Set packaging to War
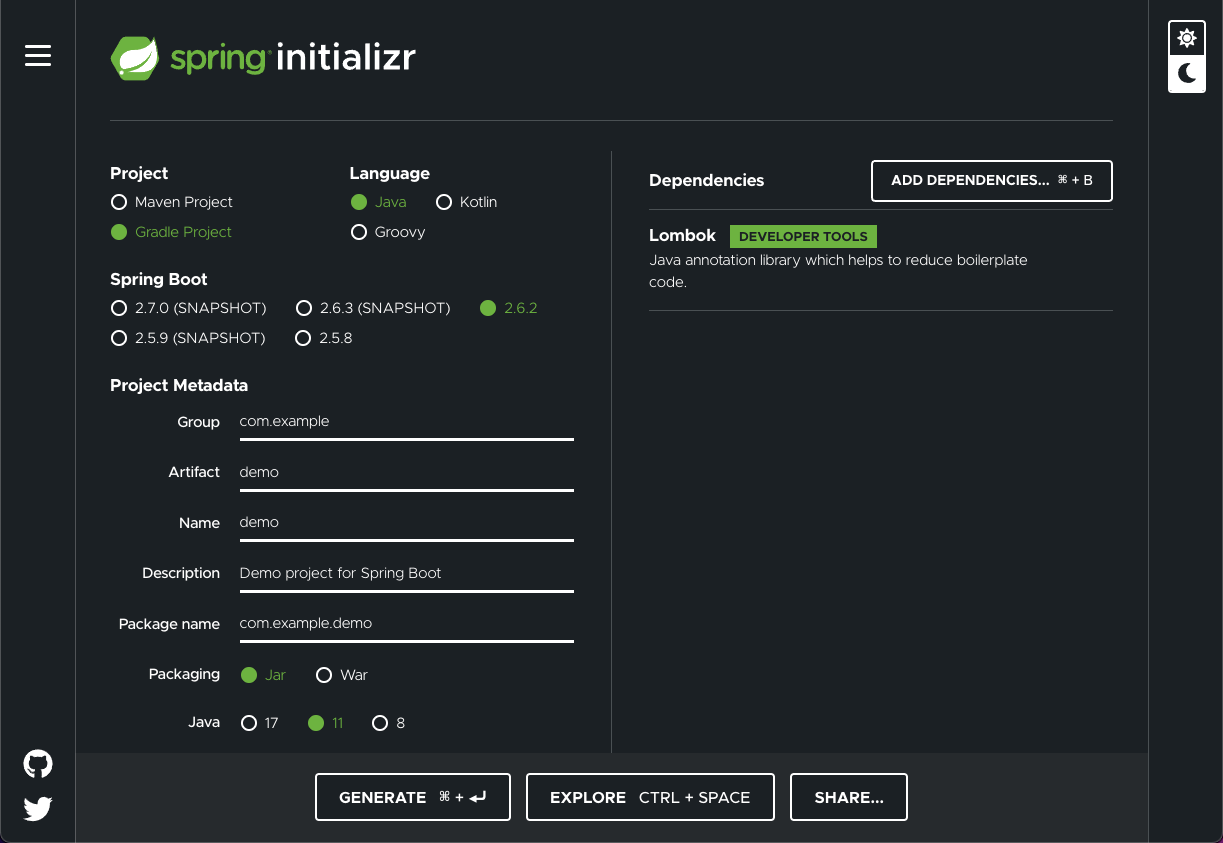 pos(342,675)
